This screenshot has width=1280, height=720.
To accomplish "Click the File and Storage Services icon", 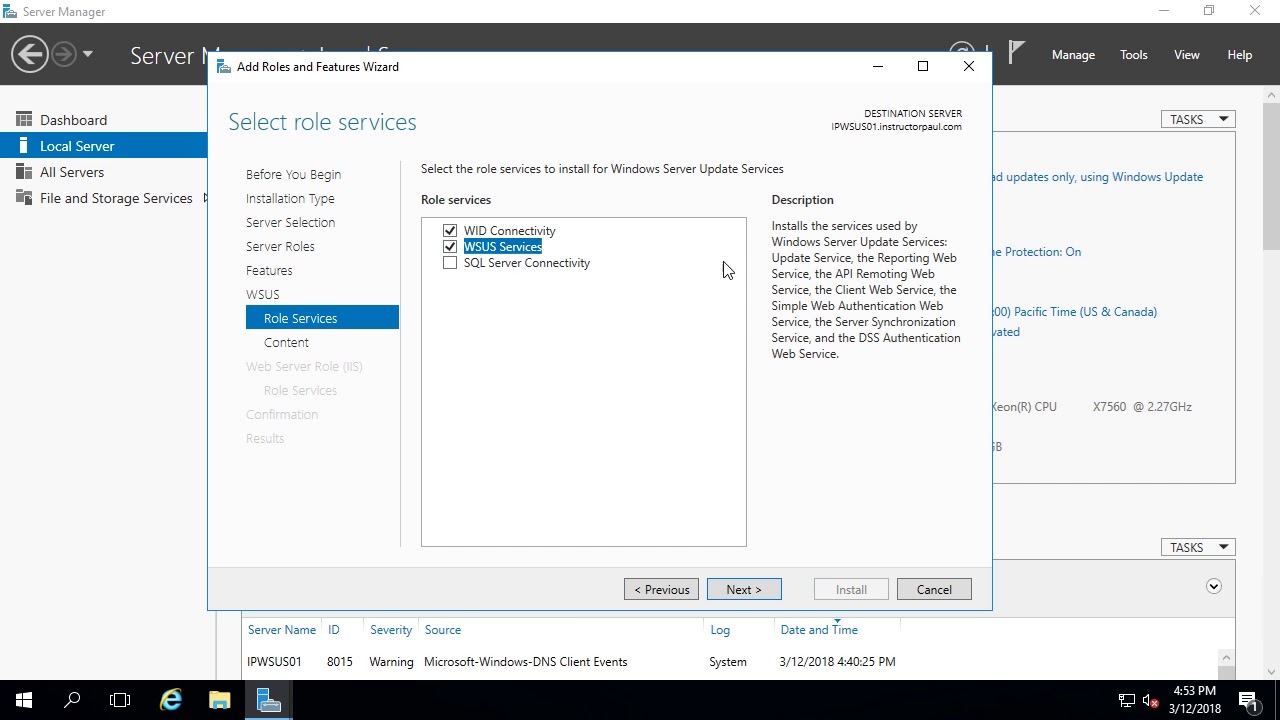I will point(24,198).
